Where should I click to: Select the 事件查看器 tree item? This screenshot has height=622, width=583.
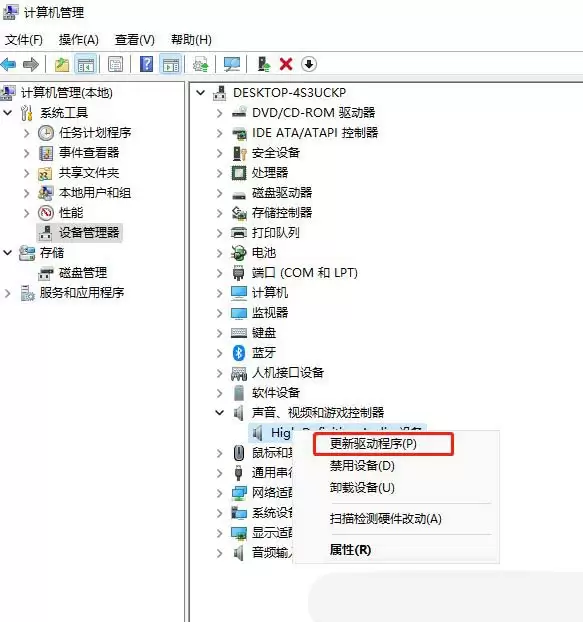89,153
